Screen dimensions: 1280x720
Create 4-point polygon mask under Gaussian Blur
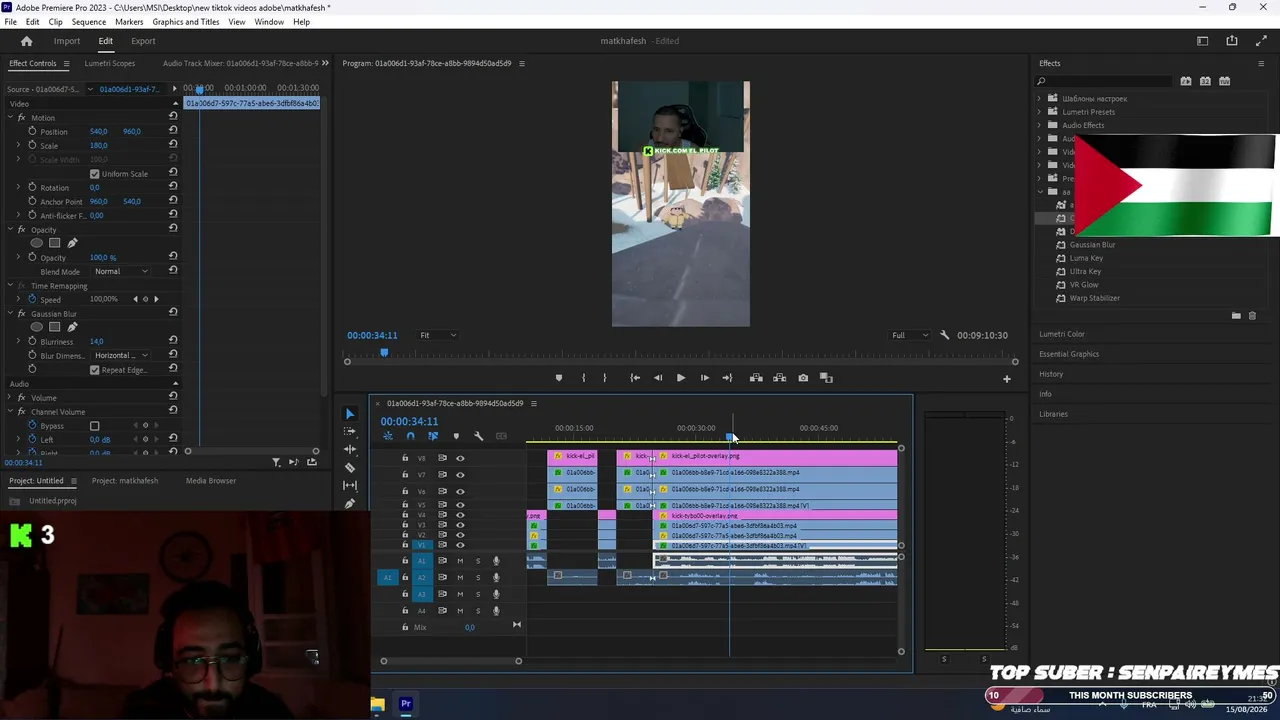(55, 327)
